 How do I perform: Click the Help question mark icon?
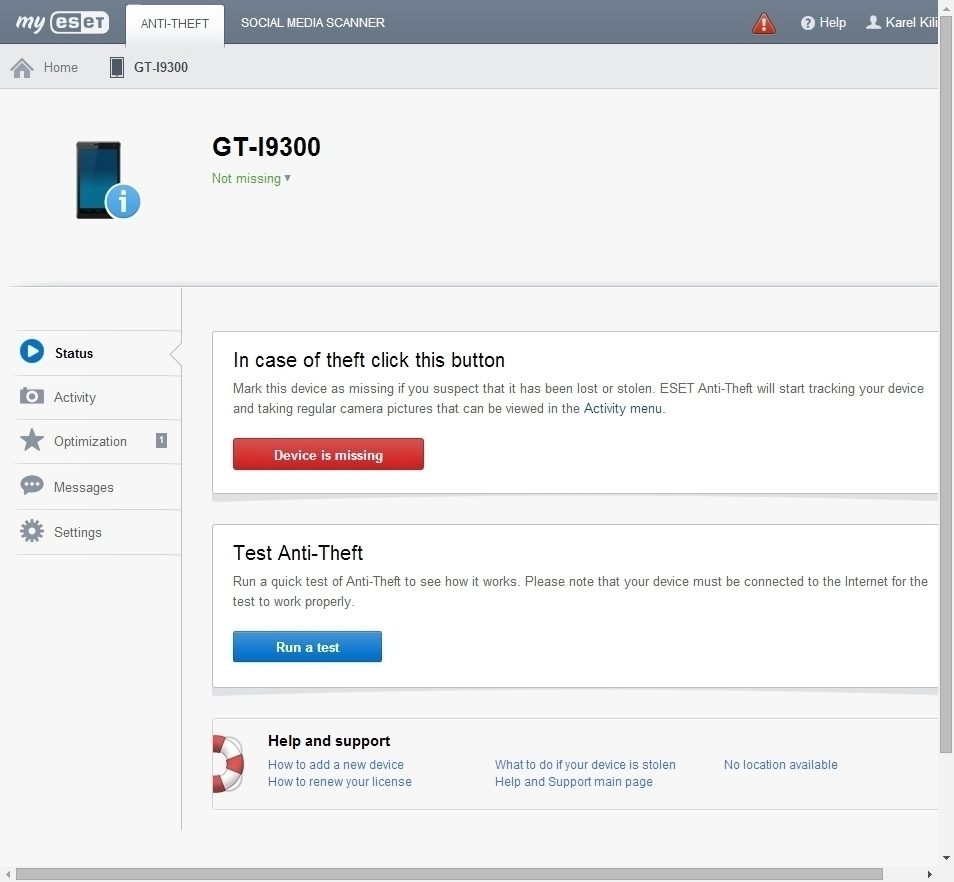click(x=807, y=23)
